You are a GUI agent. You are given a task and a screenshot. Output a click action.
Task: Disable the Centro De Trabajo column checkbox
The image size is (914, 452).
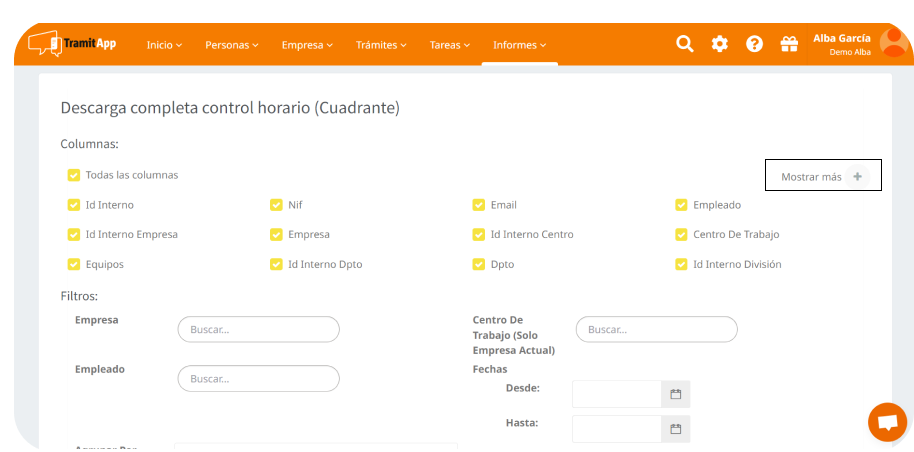681,235
